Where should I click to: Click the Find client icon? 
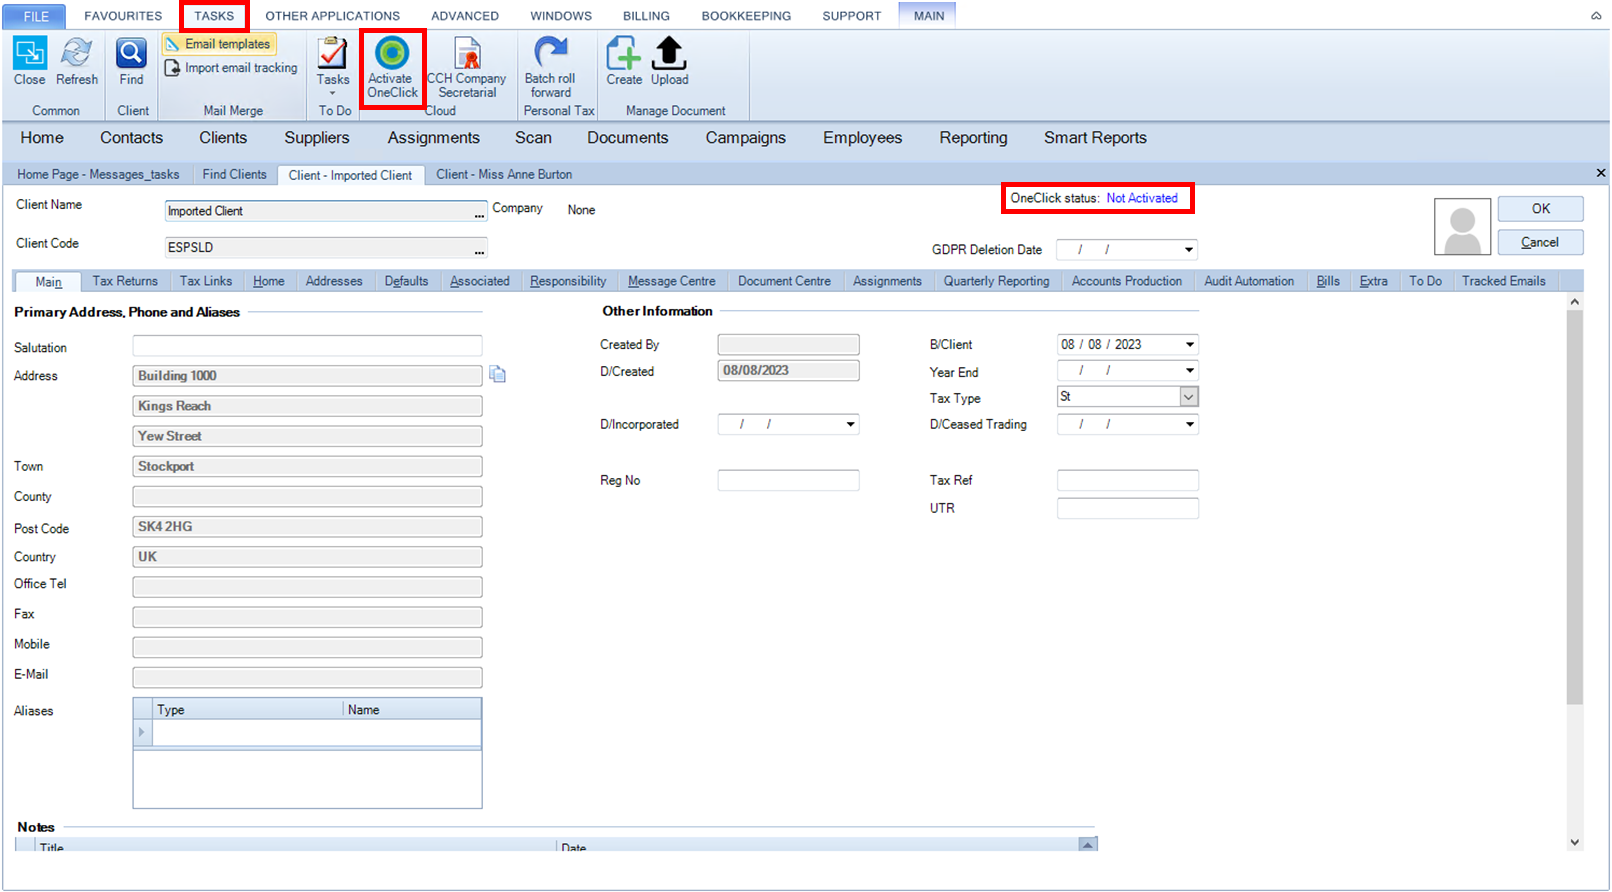131,53
